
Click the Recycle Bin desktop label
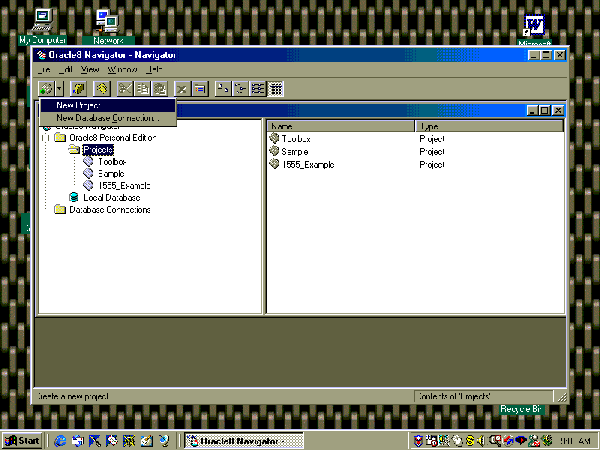pos(521,409)
